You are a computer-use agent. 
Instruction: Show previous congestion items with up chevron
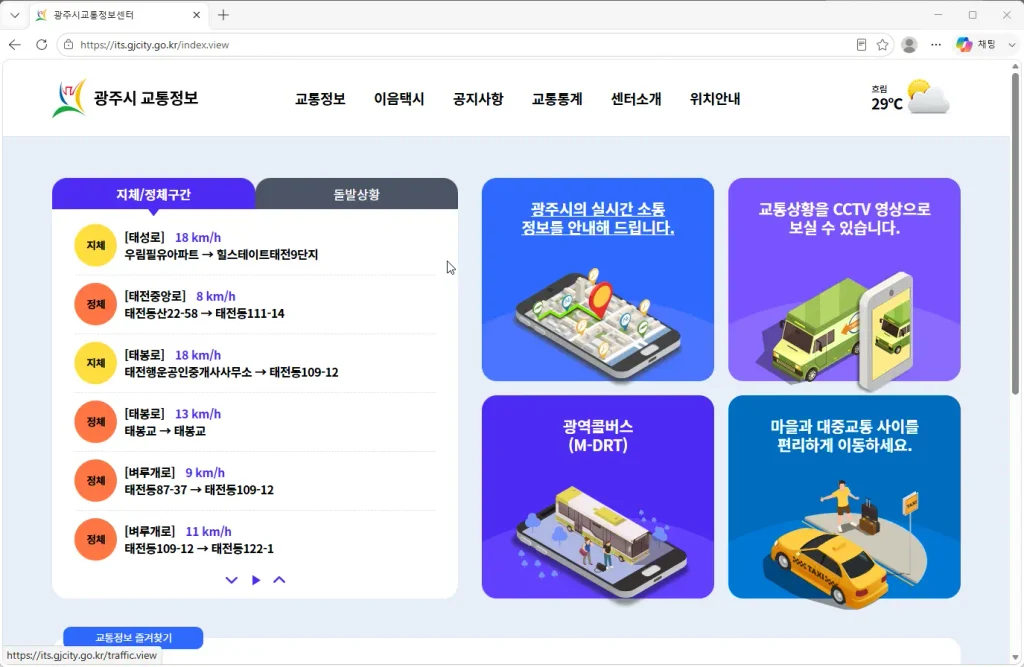coord(279,579)
